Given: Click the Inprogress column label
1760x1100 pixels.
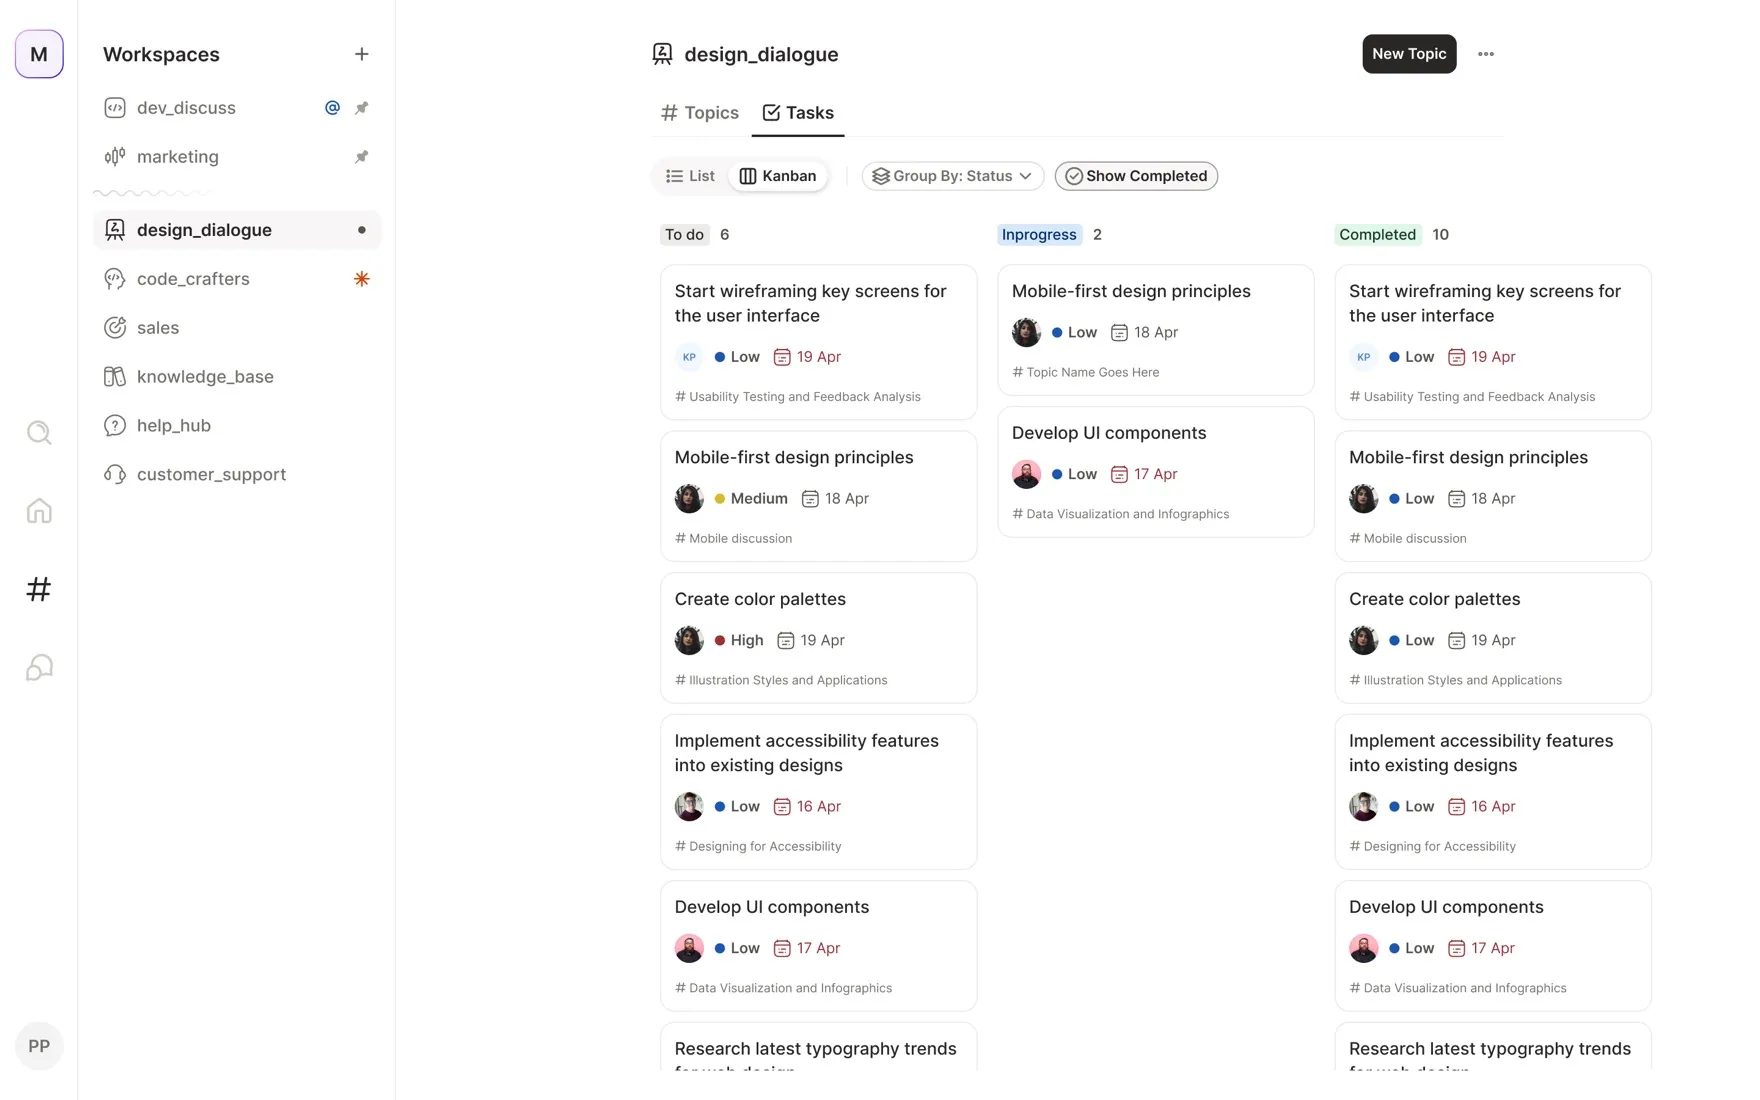Looking at the screenshot, I should click(1039, 235).
